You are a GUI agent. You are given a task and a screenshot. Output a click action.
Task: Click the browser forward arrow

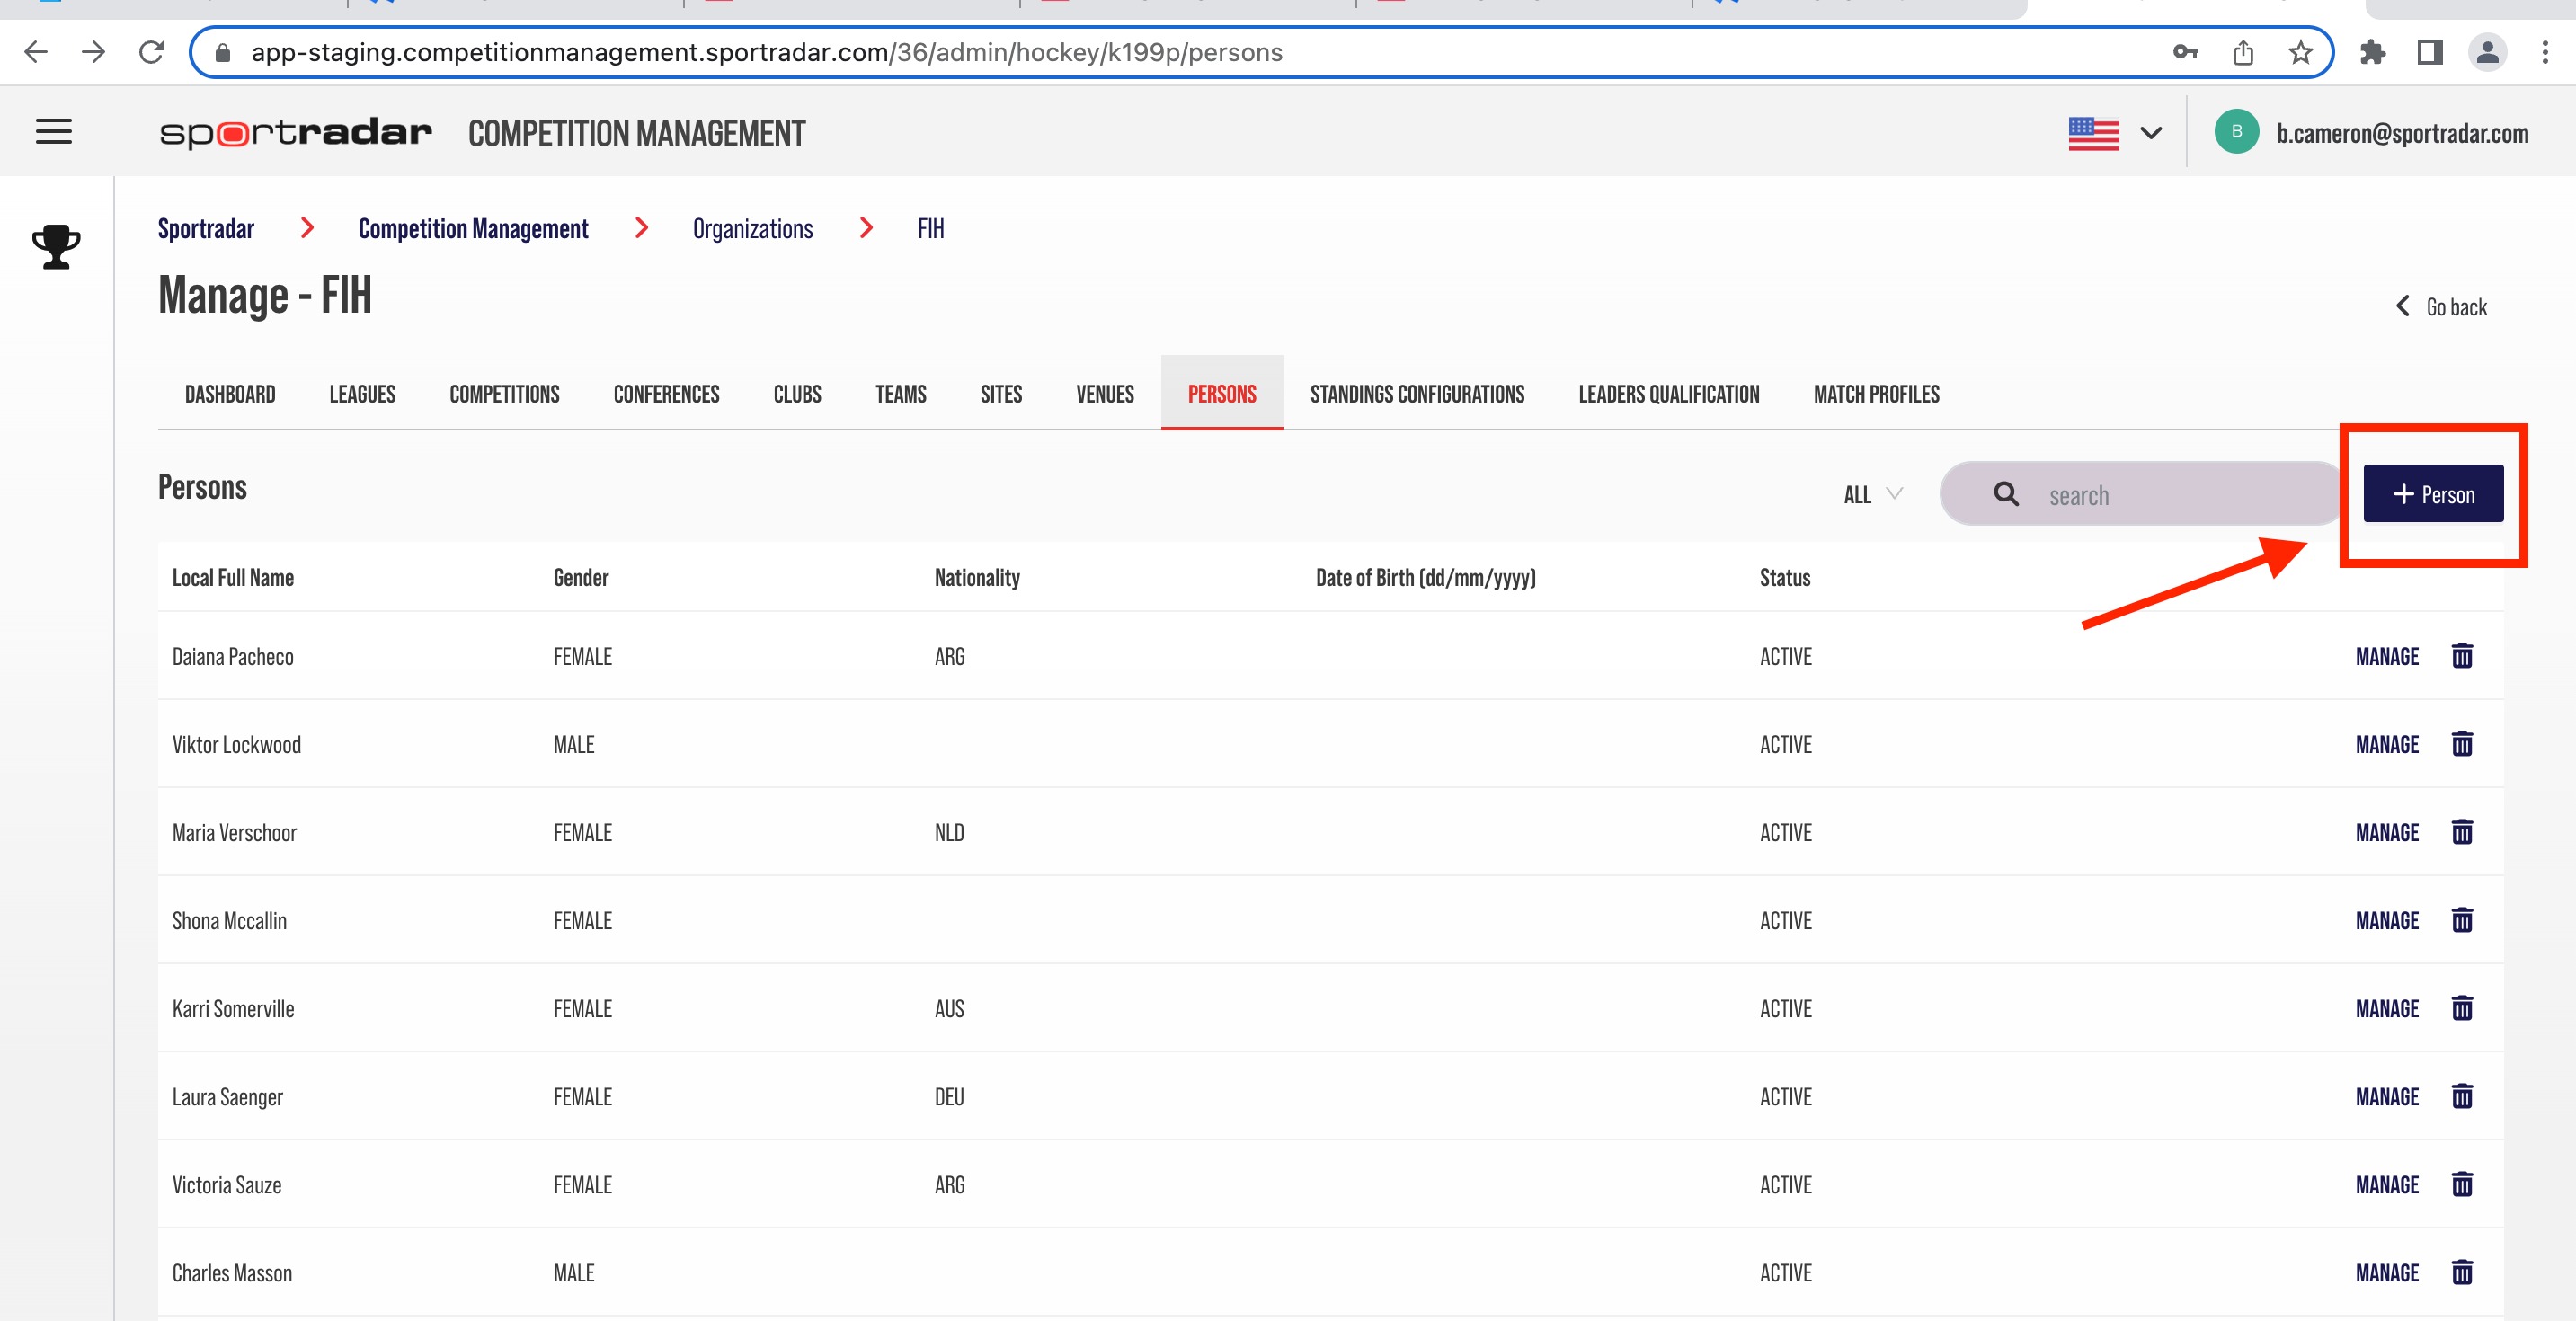point(93,52)
